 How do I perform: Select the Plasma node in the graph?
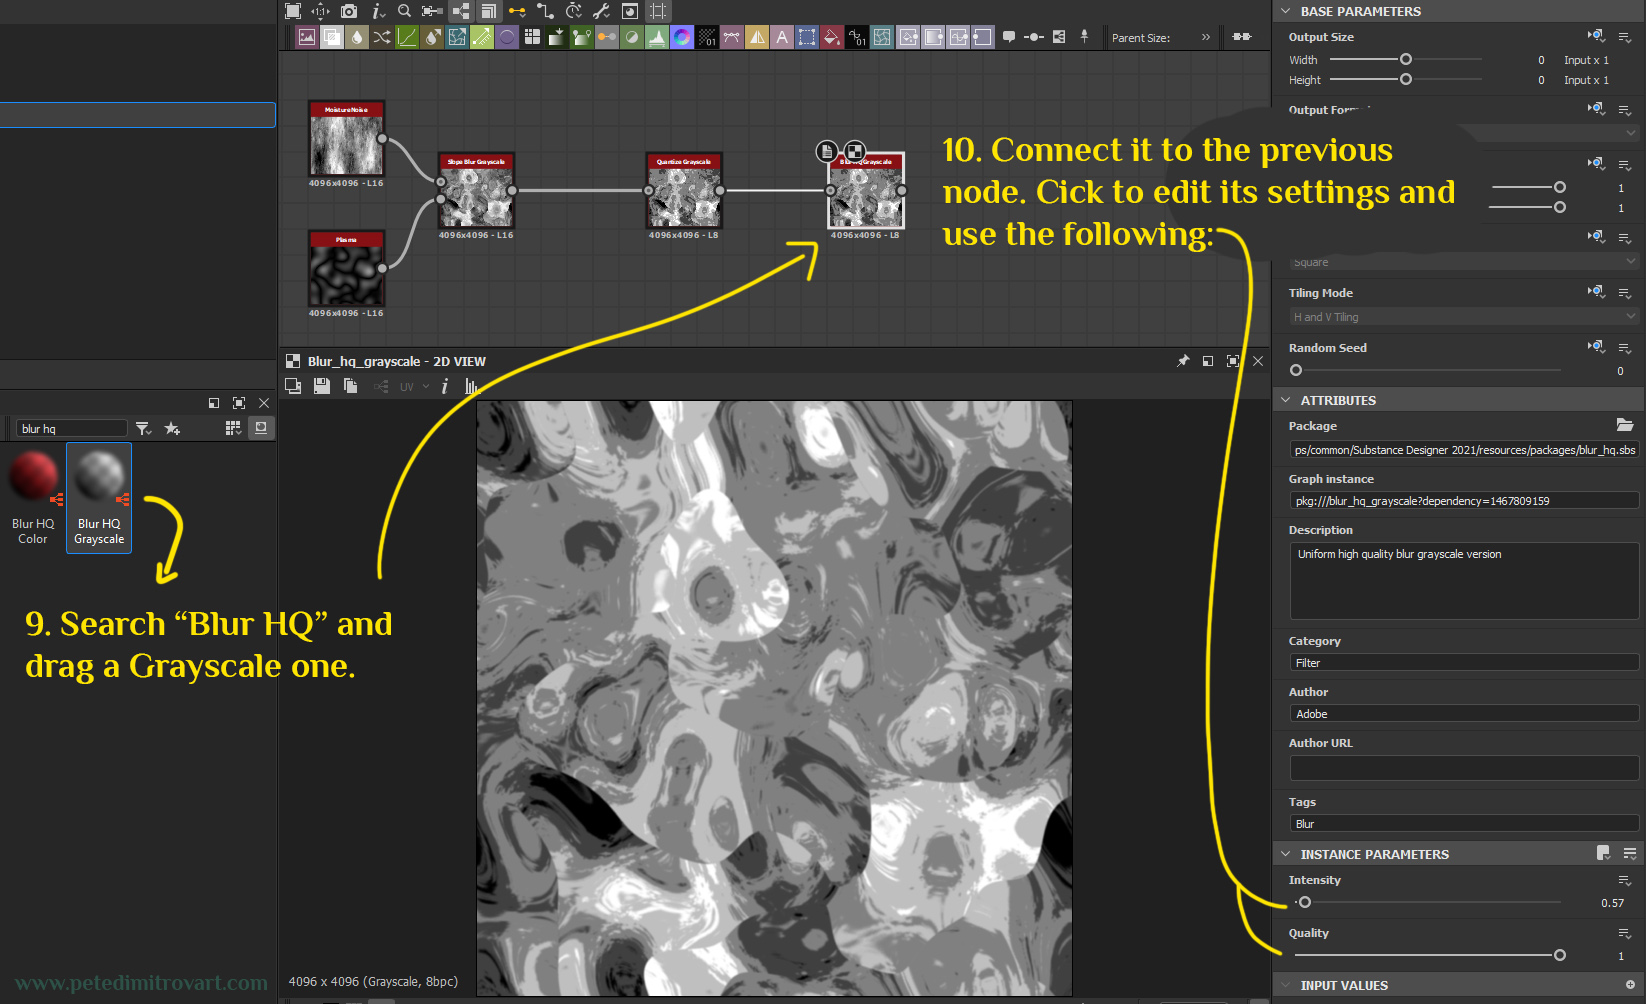coord(346,269)
